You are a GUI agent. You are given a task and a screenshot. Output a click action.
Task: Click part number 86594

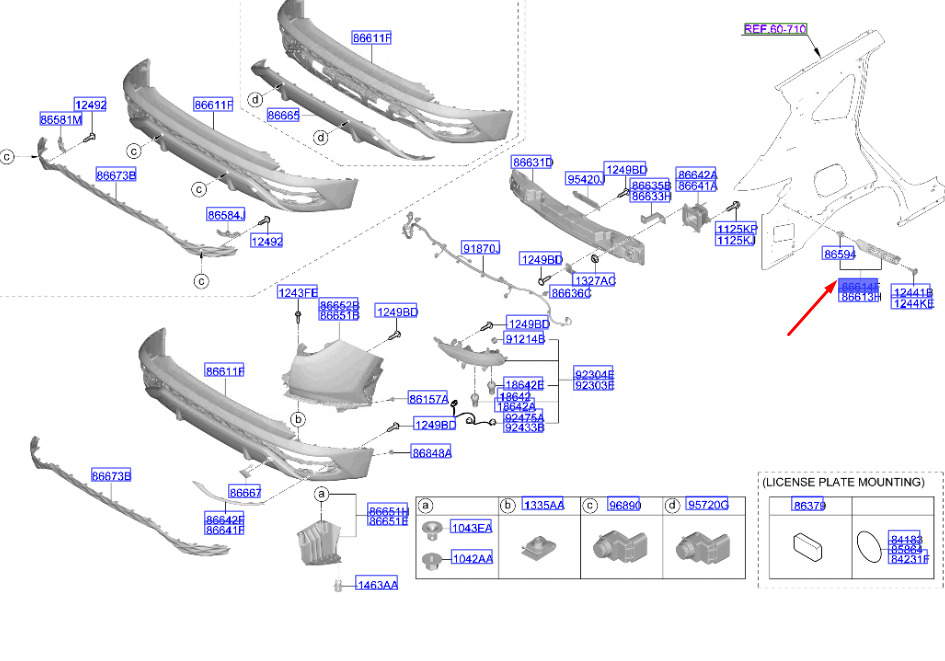pos(839,255)
